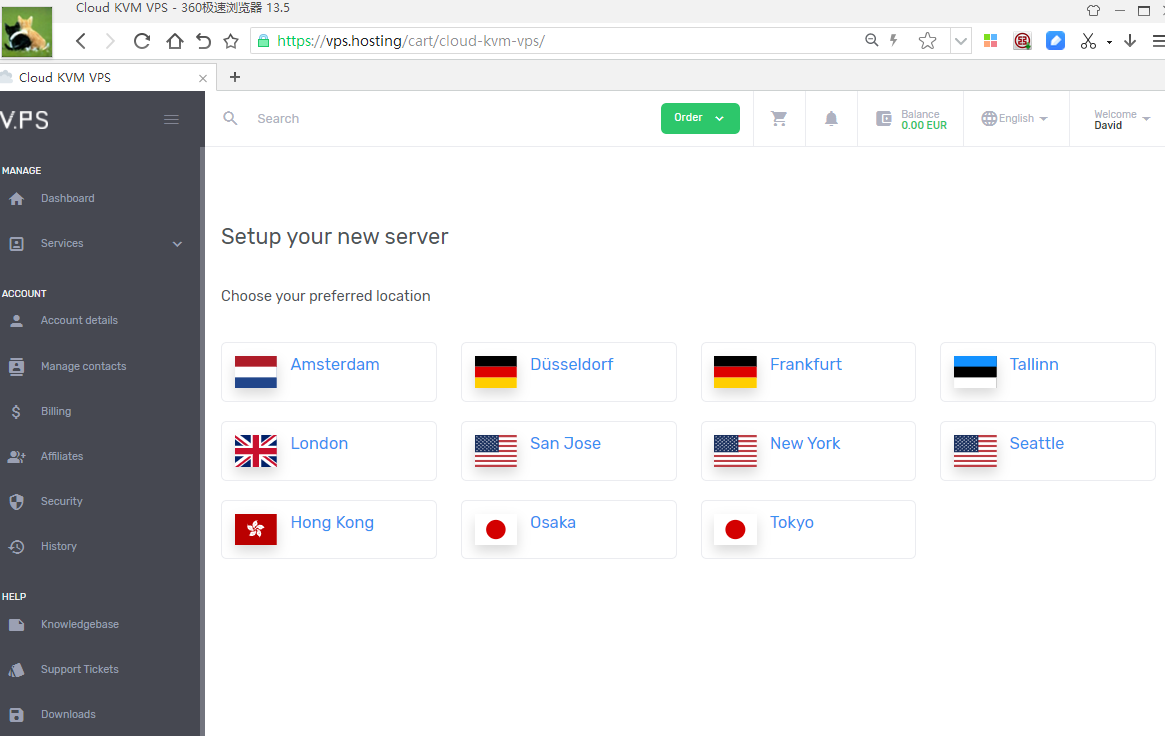Click the zoom magnifier icon in address bar
This screenshot has width=1165, height=736.
click(872, 40)
